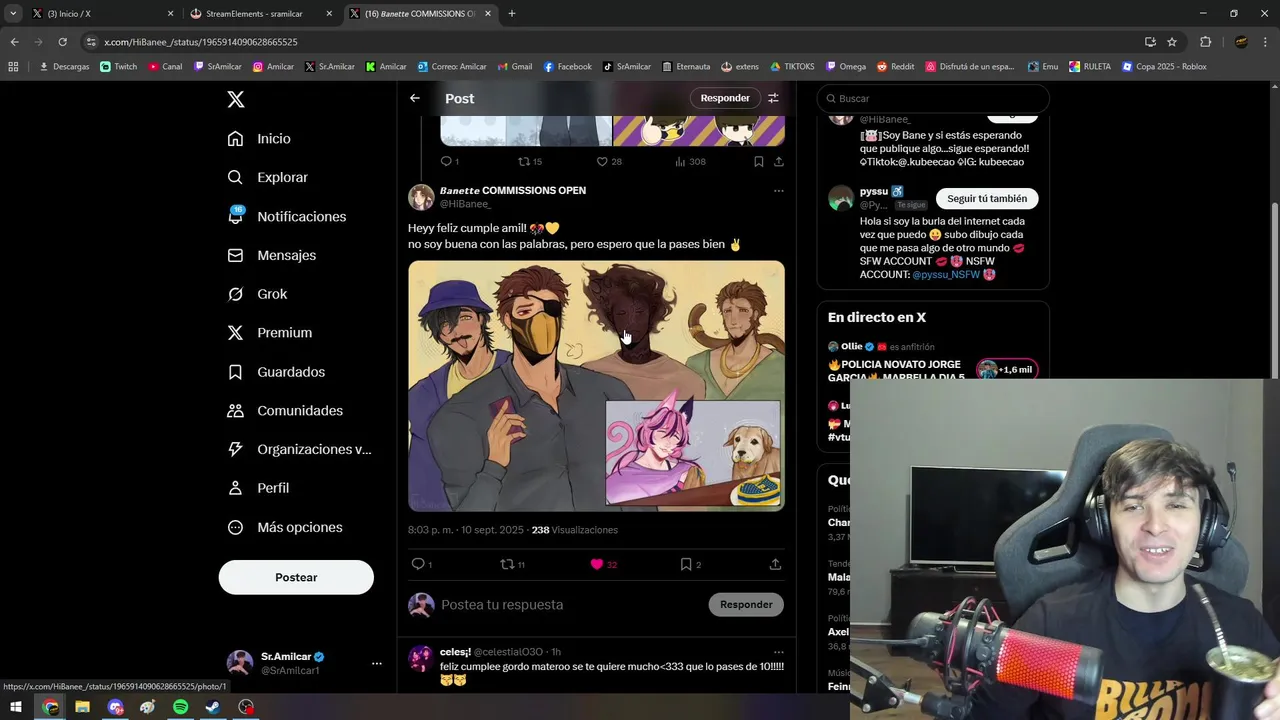1280x720 pixels.
Task: Reload the page
Action: pyautogui.click(x=62, y=42)
